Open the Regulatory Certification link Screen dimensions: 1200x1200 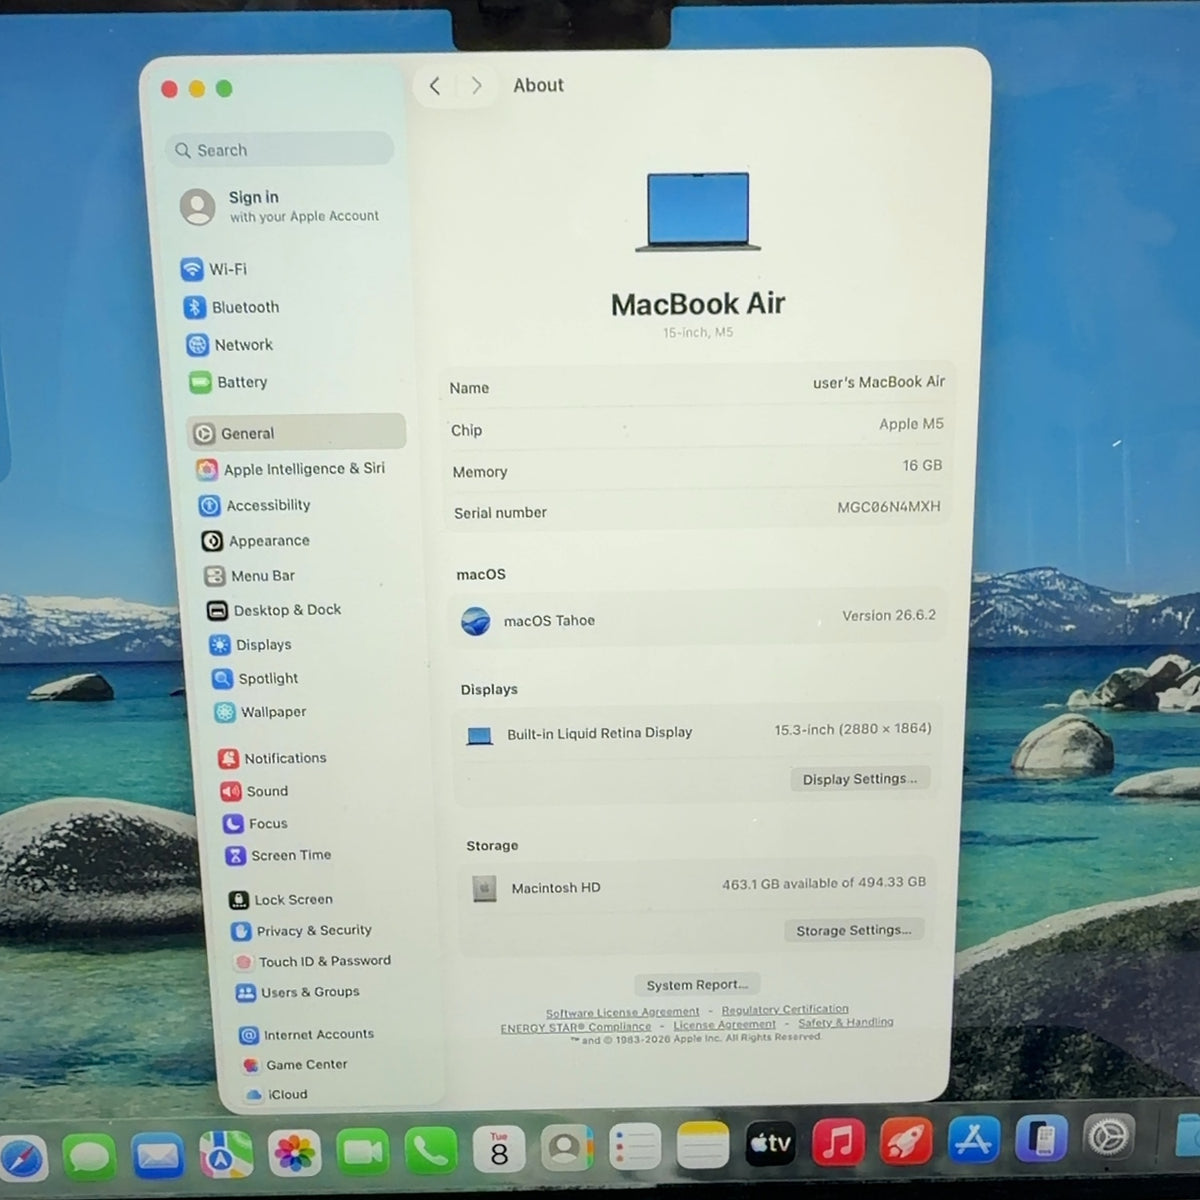785,1009
